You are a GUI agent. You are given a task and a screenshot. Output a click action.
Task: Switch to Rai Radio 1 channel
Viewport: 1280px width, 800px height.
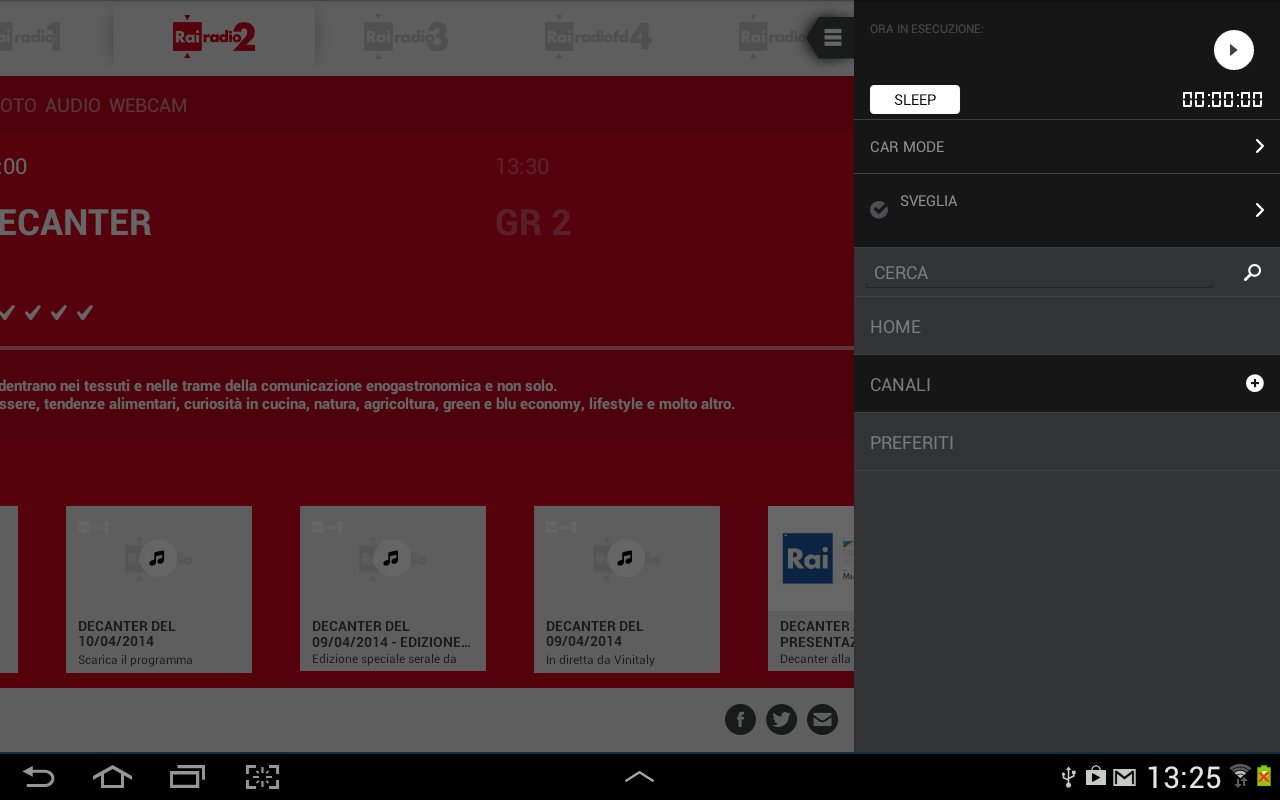(31, 38)
